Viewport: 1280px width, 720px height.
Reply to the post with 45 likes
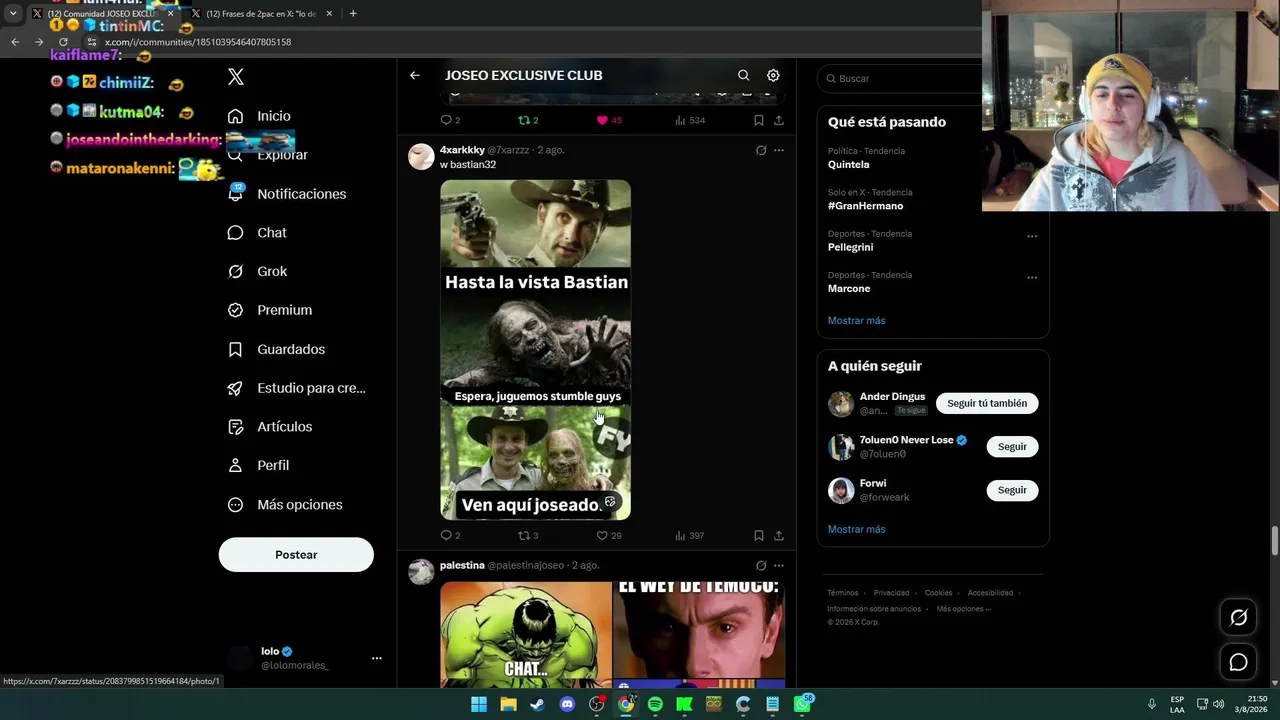point(450,120)
